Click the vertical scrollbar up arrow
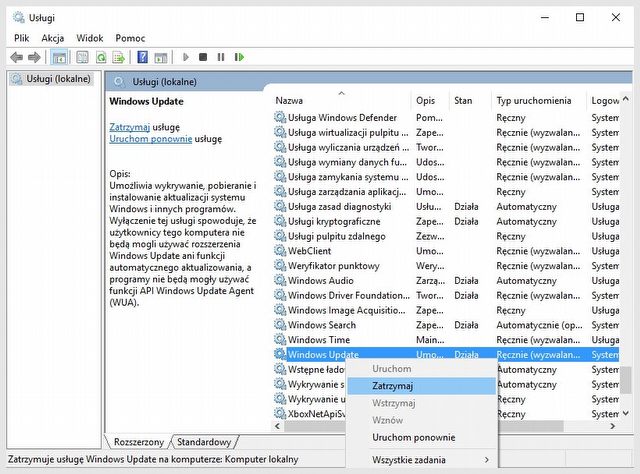The image size is (640, 474). (x=626, y=99)
